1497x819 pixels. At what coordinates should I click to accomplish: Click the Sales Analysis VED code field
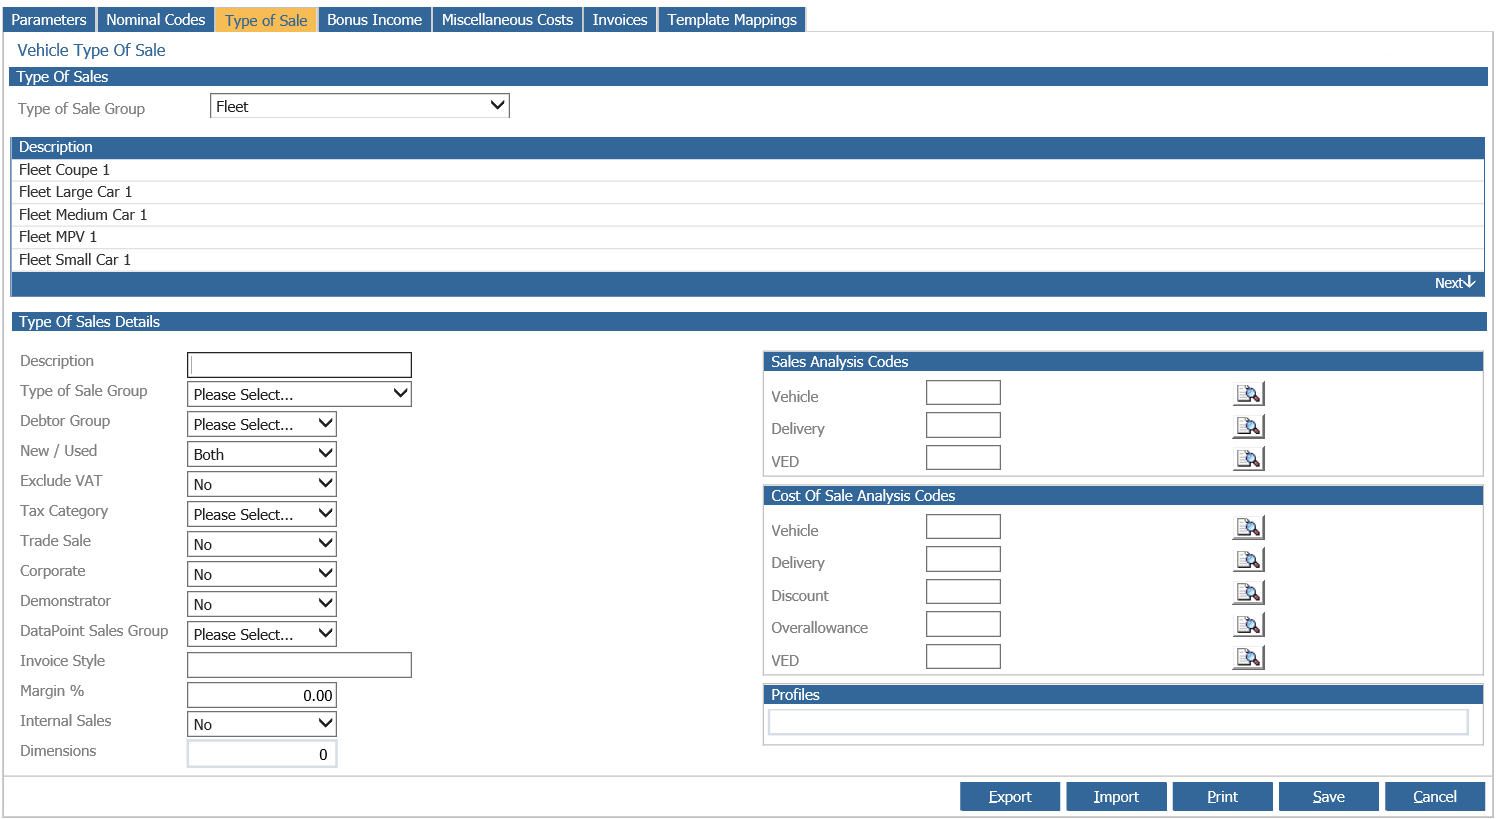(963, 458)
